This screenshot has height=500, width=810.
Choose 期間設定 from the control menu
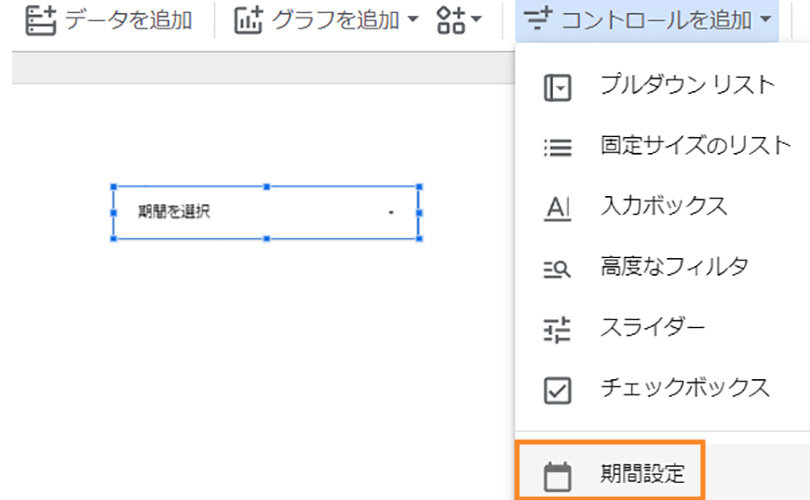tap(642, 474)
